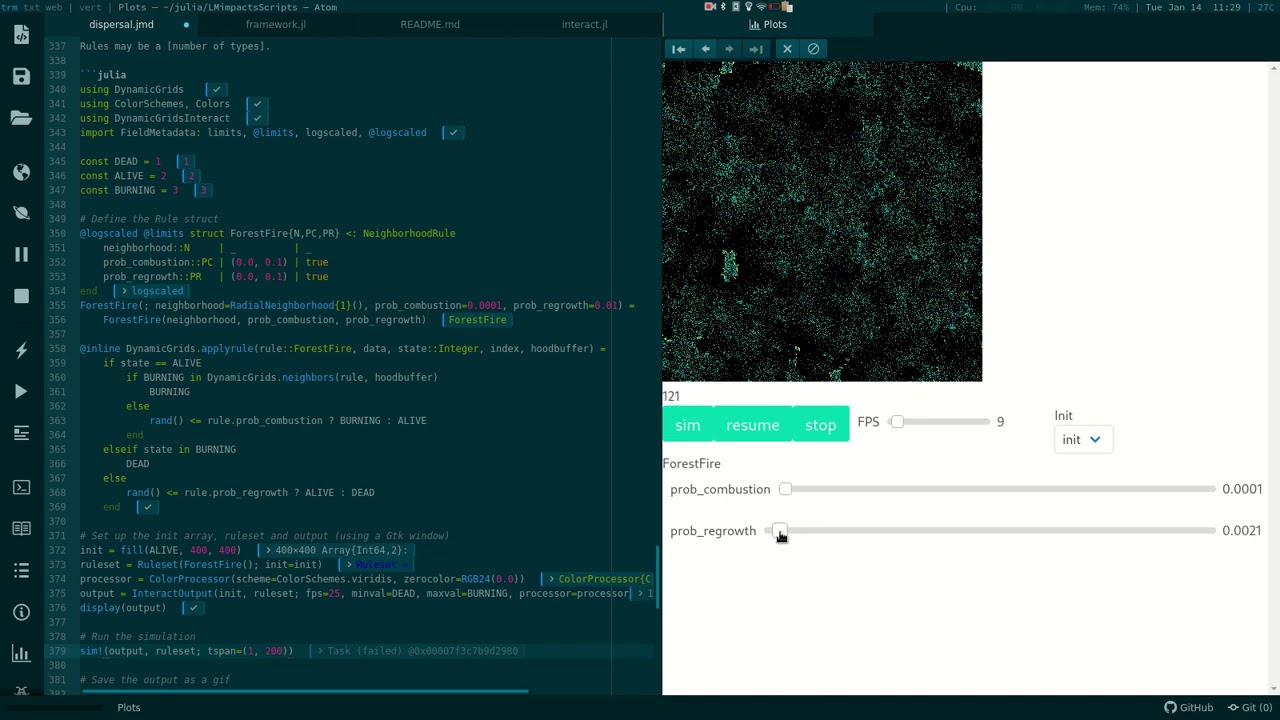Click the save file icon

tap(21, 76)
